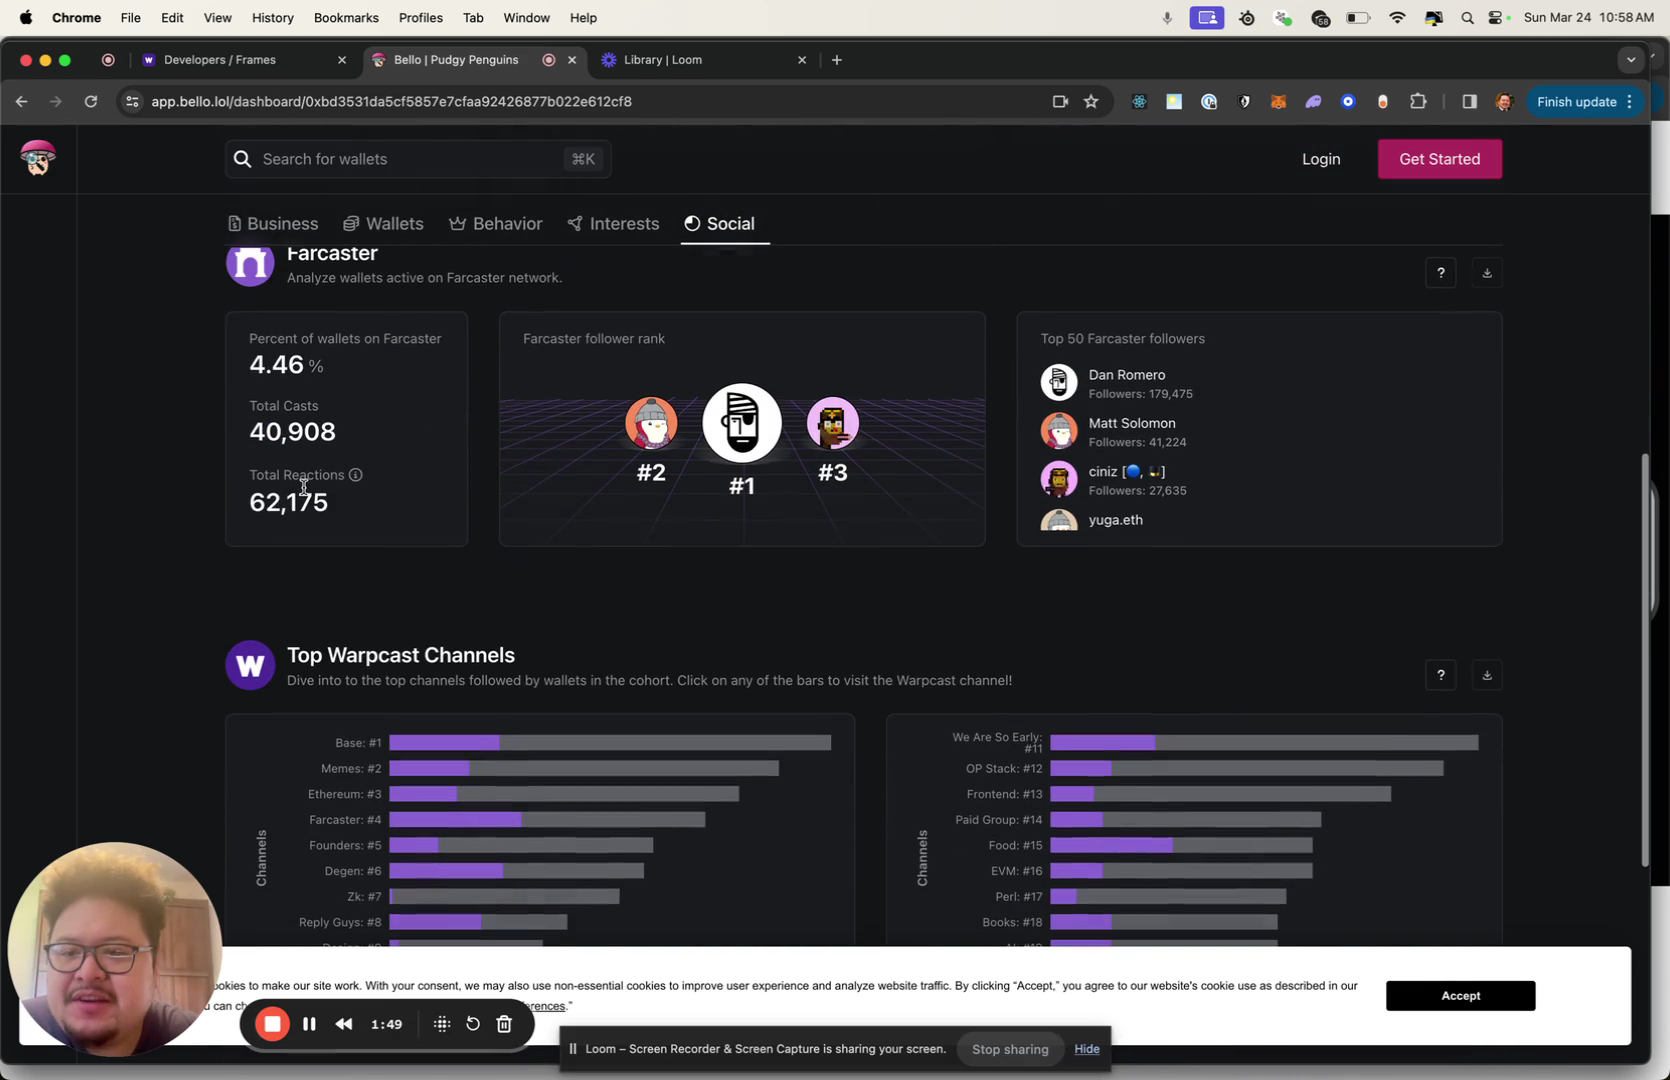
Task: Click the MetaMask fox extension icon
Action: click(x=1278, y=101)
